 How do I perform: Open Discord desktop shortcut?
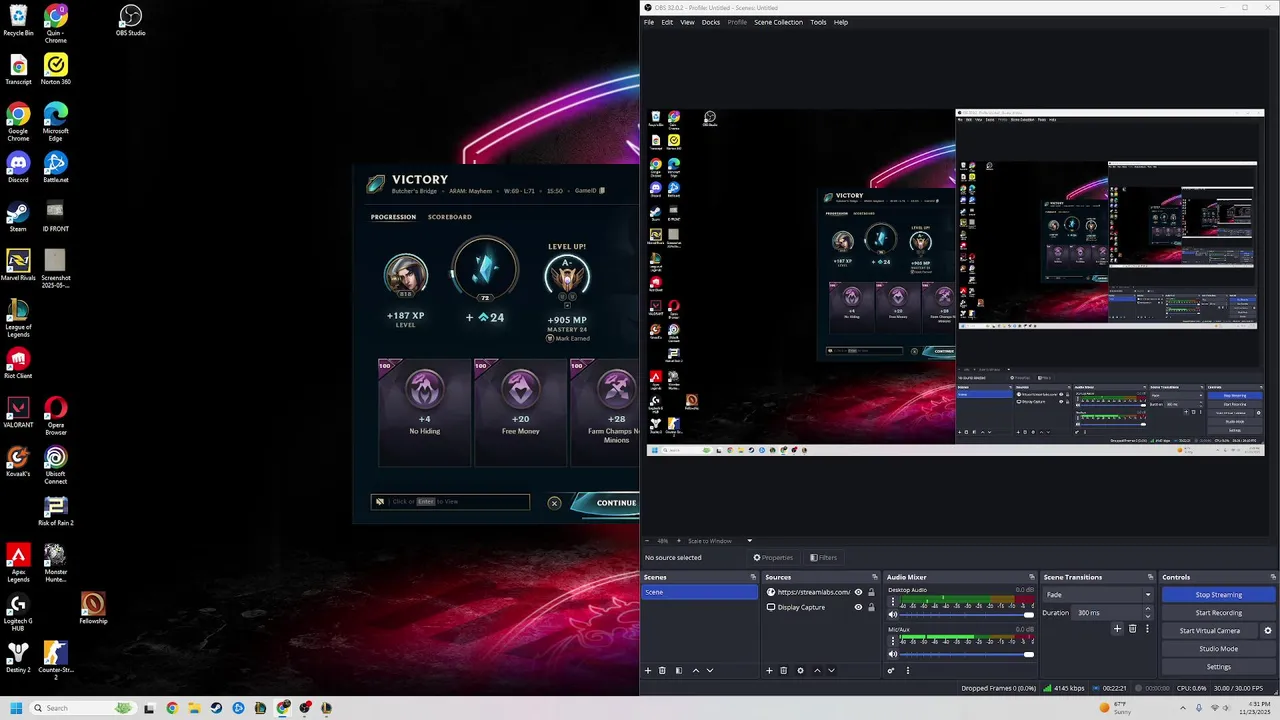[x=18, y=167]
